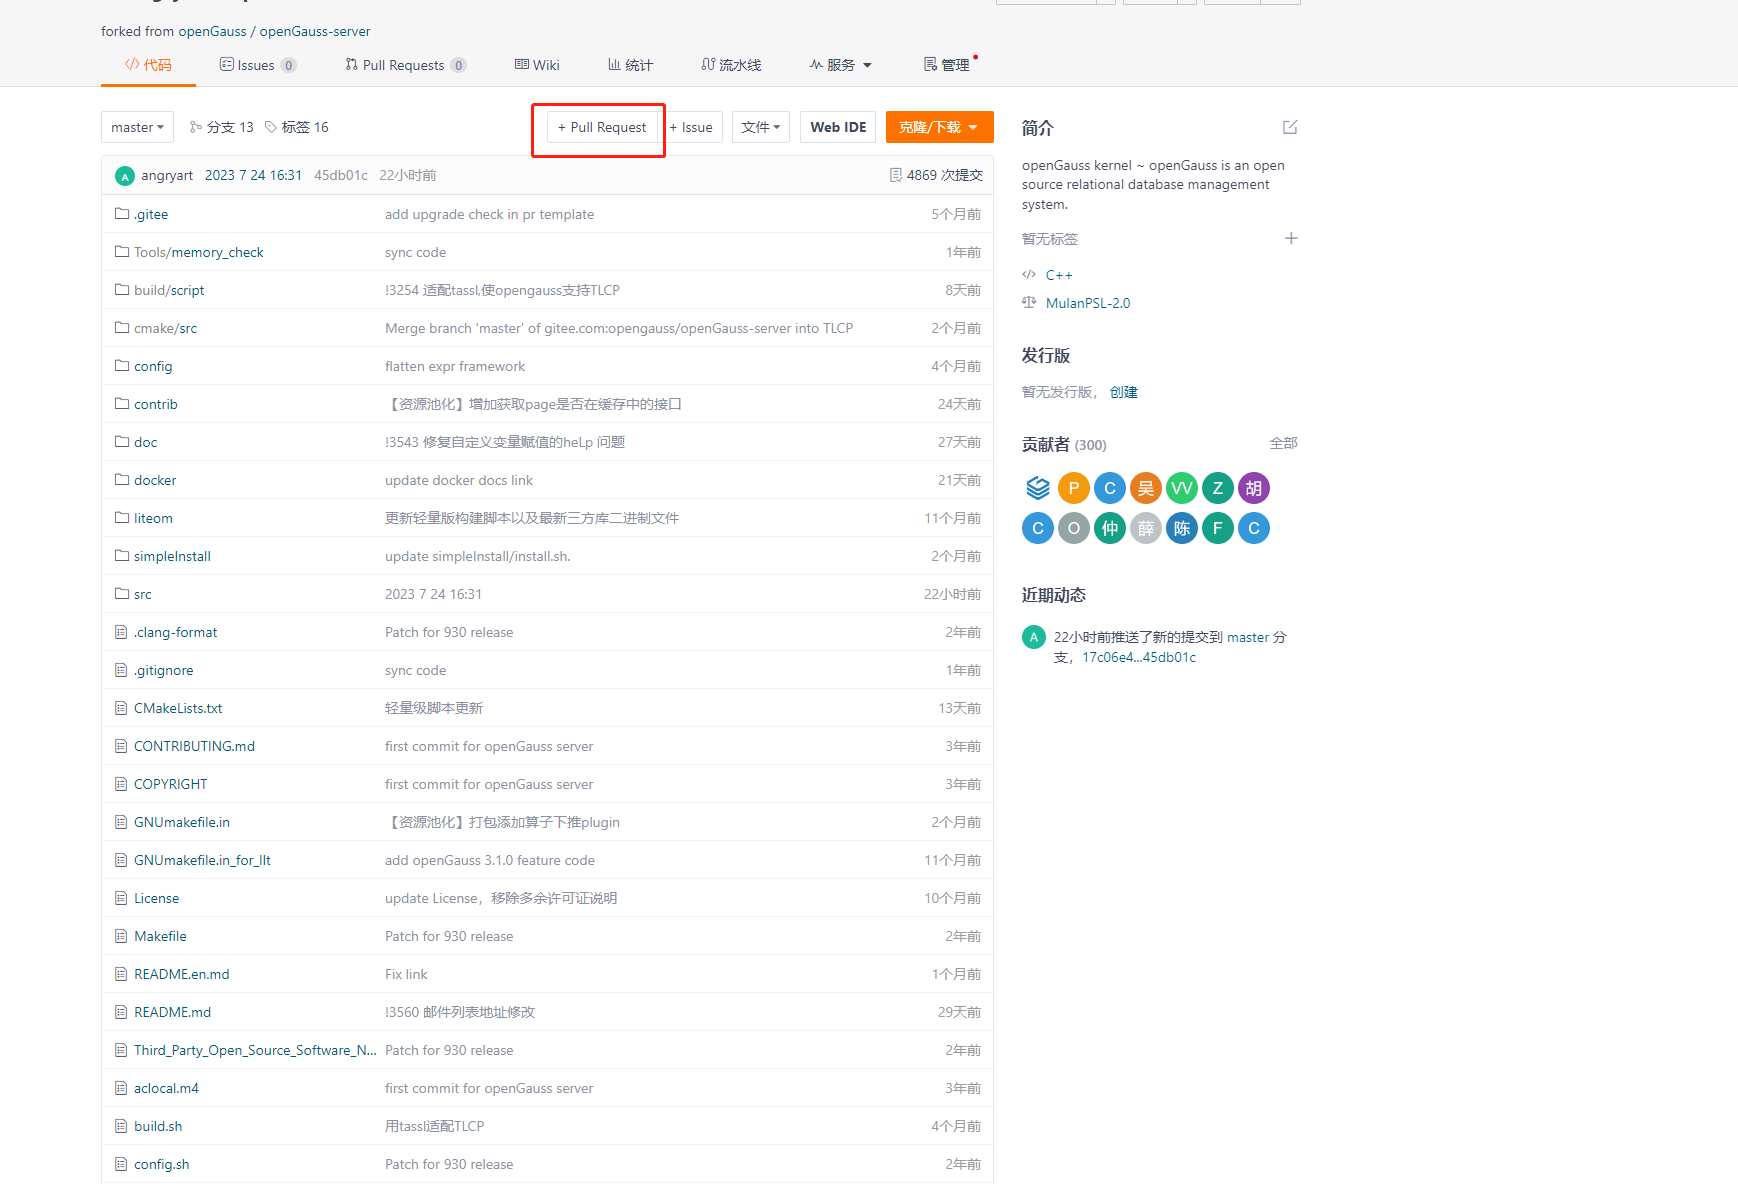
Task: Click the file icon beside .gitignore
Action: [x=121, y=670]
